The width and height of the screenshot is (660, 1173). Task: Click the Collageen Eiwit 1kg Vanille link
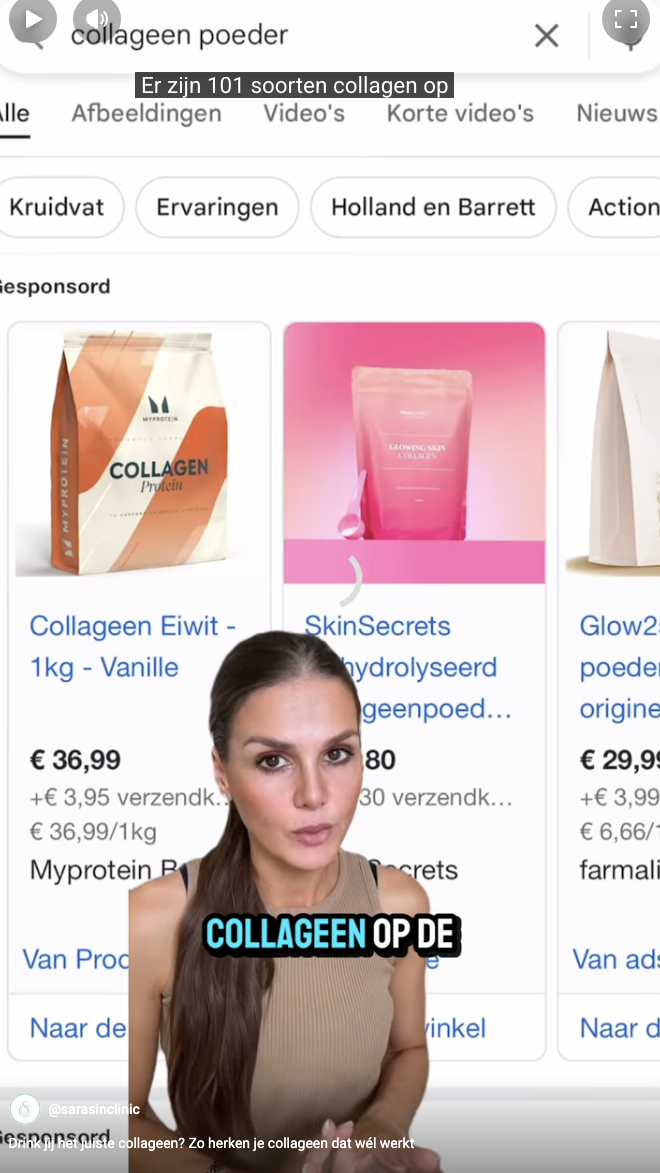[x=132, y=646]
